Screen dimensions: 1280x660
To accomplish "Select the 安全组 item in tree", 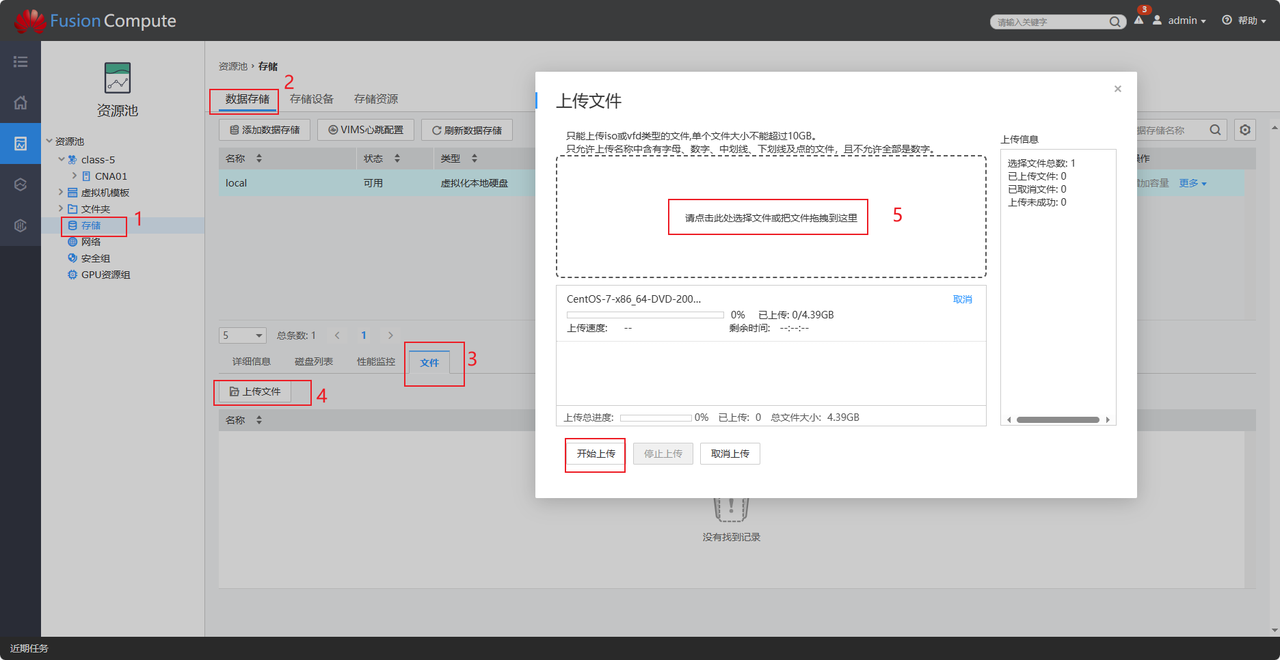I will coord(95,258).
